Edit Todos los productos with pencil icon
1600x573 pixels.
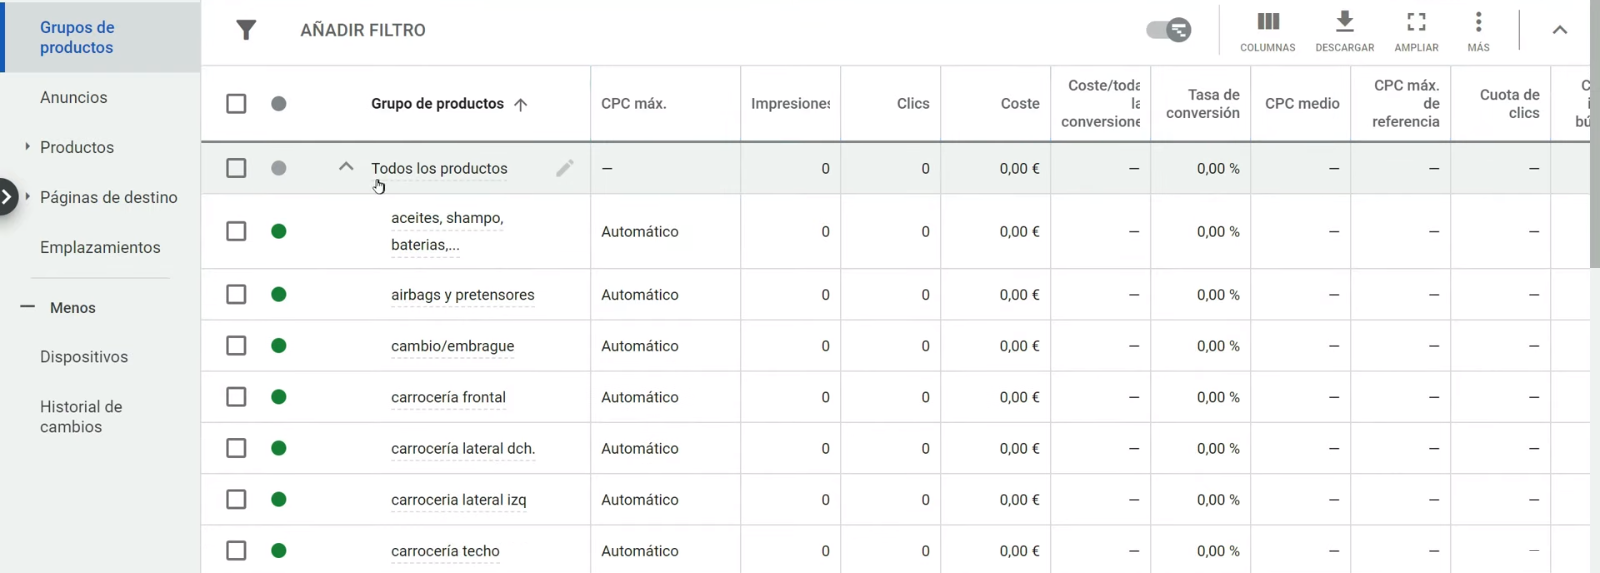tap(565, 168)
